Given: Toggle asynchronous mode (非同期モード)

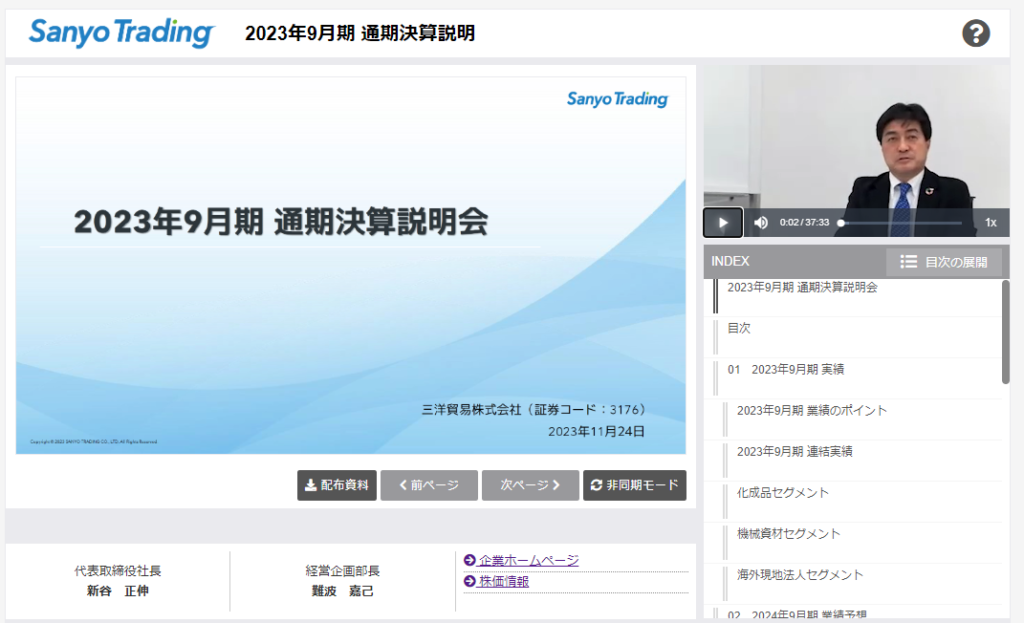Looking at the screenshot, I should [x=635, y=485].
